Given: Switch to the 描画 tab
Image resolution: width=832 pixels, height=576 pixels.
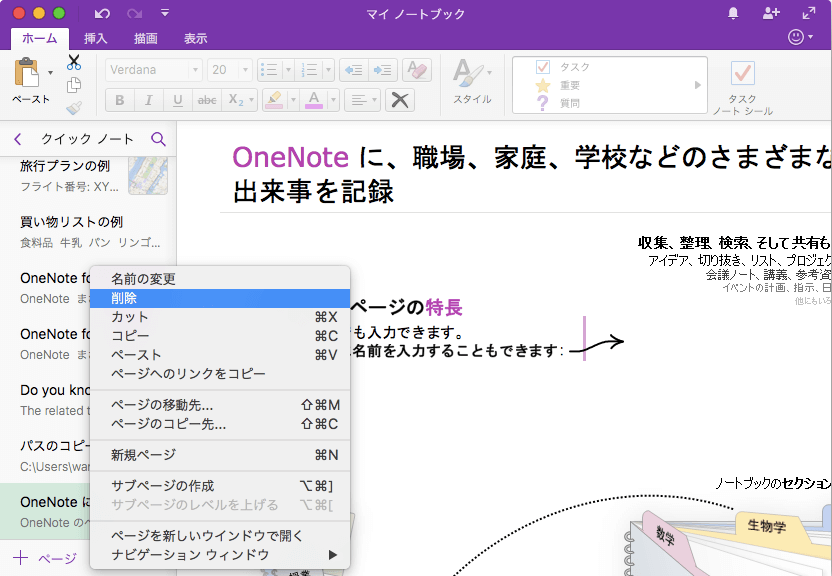Looking at the screenshot, I should tap(145, 38).
